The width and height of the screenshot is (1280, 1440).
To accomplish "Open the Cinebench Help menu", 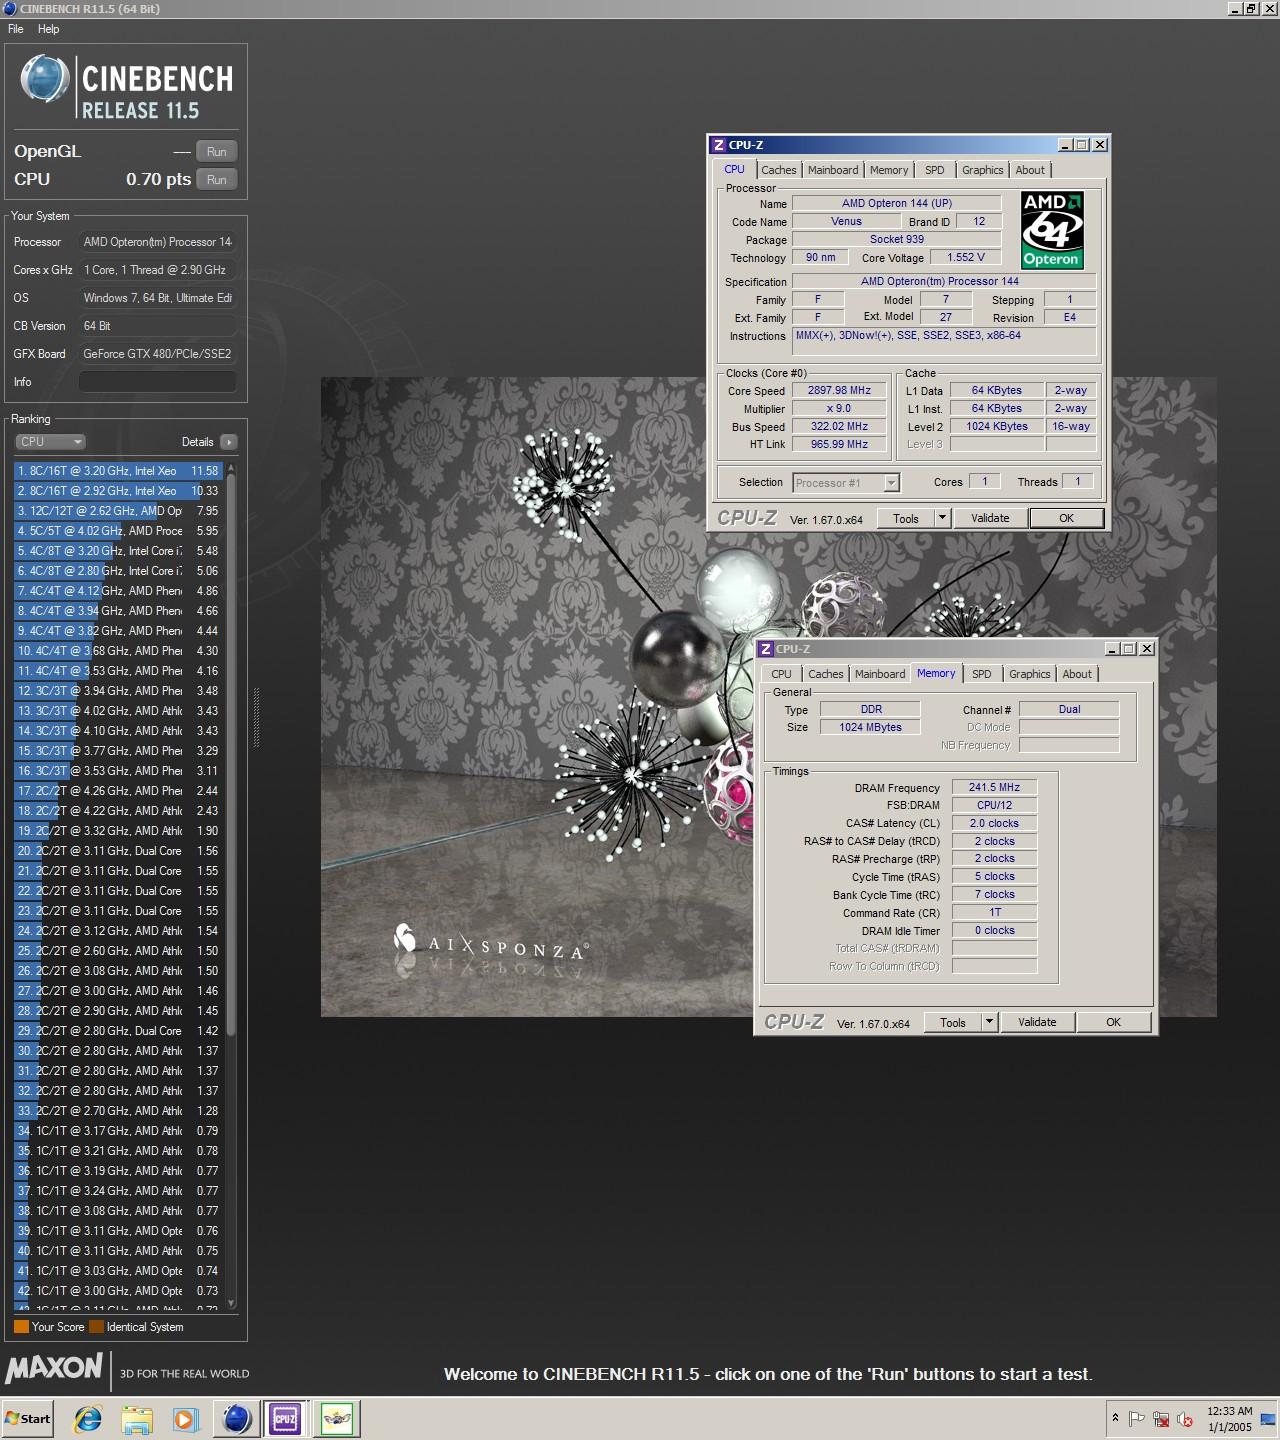I will click(49, 29).
